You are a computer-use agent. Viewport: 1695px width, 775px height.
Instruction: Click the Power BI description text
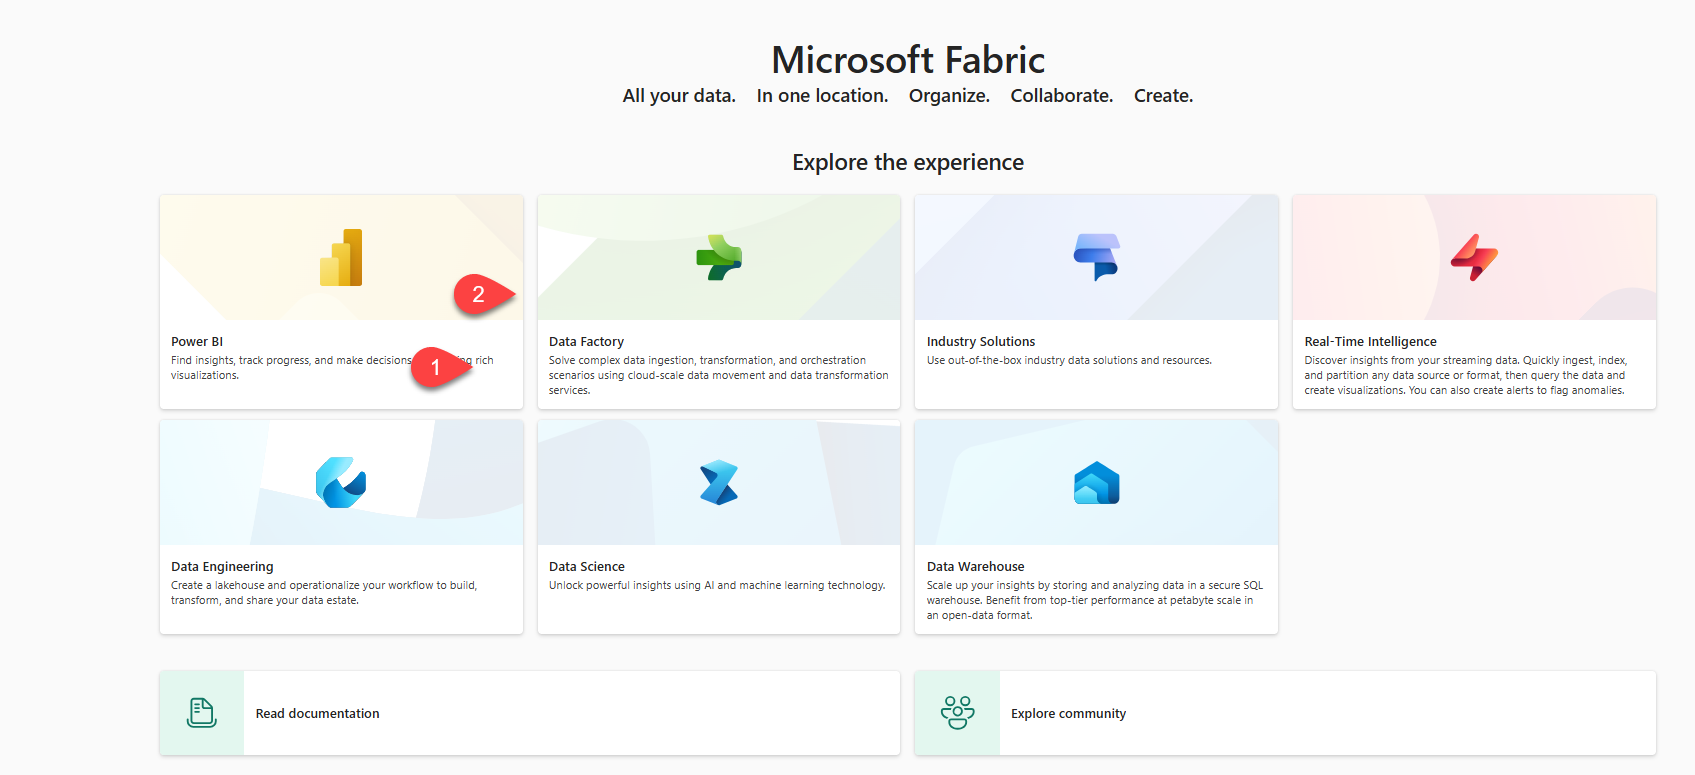click(x=332, y=368)
